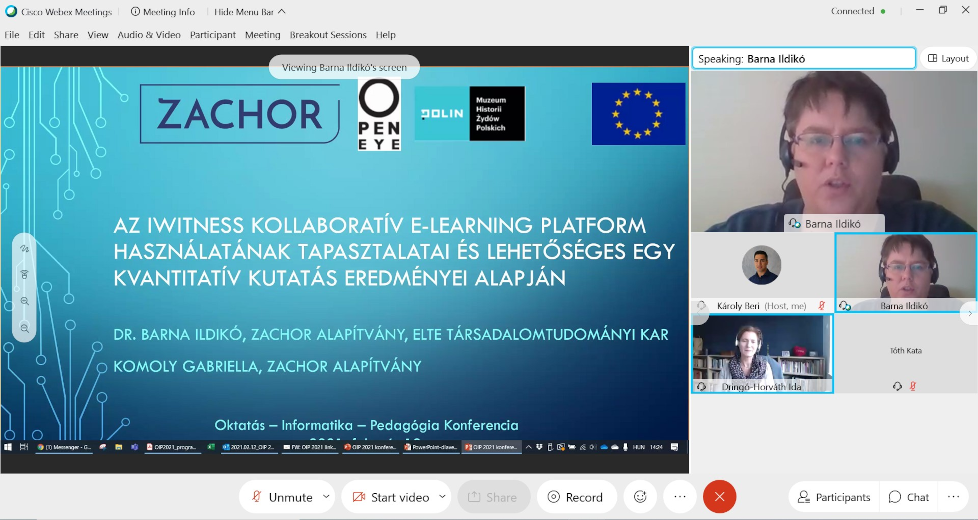Screen dimensions: 978x520
Task: Click the Cisco Webex Meetings logo icon
Action: pos(11,11)
